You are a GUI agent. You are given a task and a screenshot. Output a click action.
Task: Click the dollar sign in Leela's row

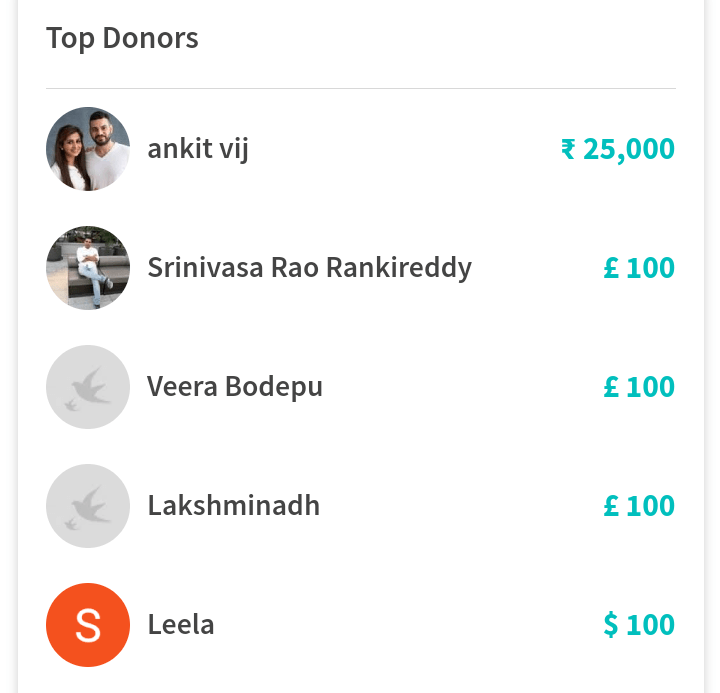[x=610, y=625]
